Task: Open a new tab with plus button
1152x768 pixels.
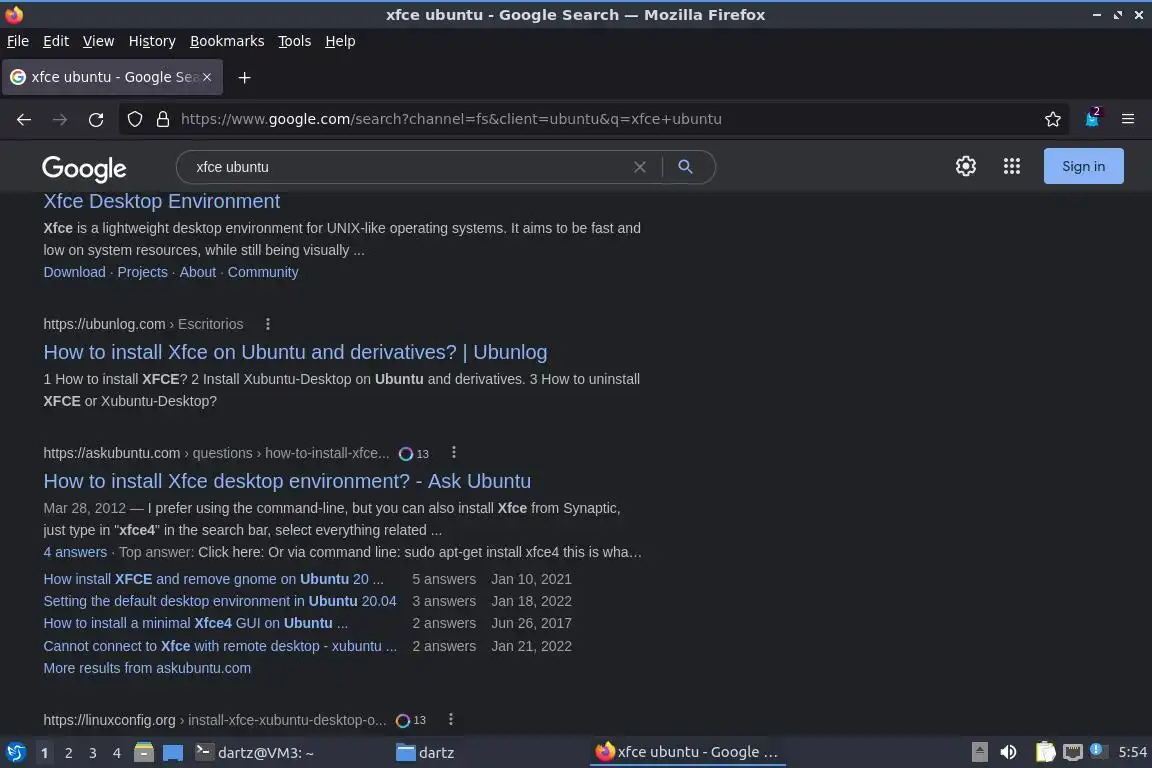Action: pos(245,77)
